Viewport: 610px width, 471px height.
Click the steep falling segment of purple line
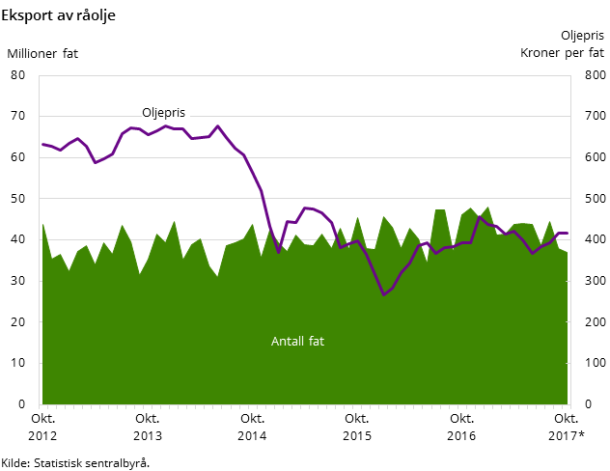pyautogui.click(x=267, y=210)
